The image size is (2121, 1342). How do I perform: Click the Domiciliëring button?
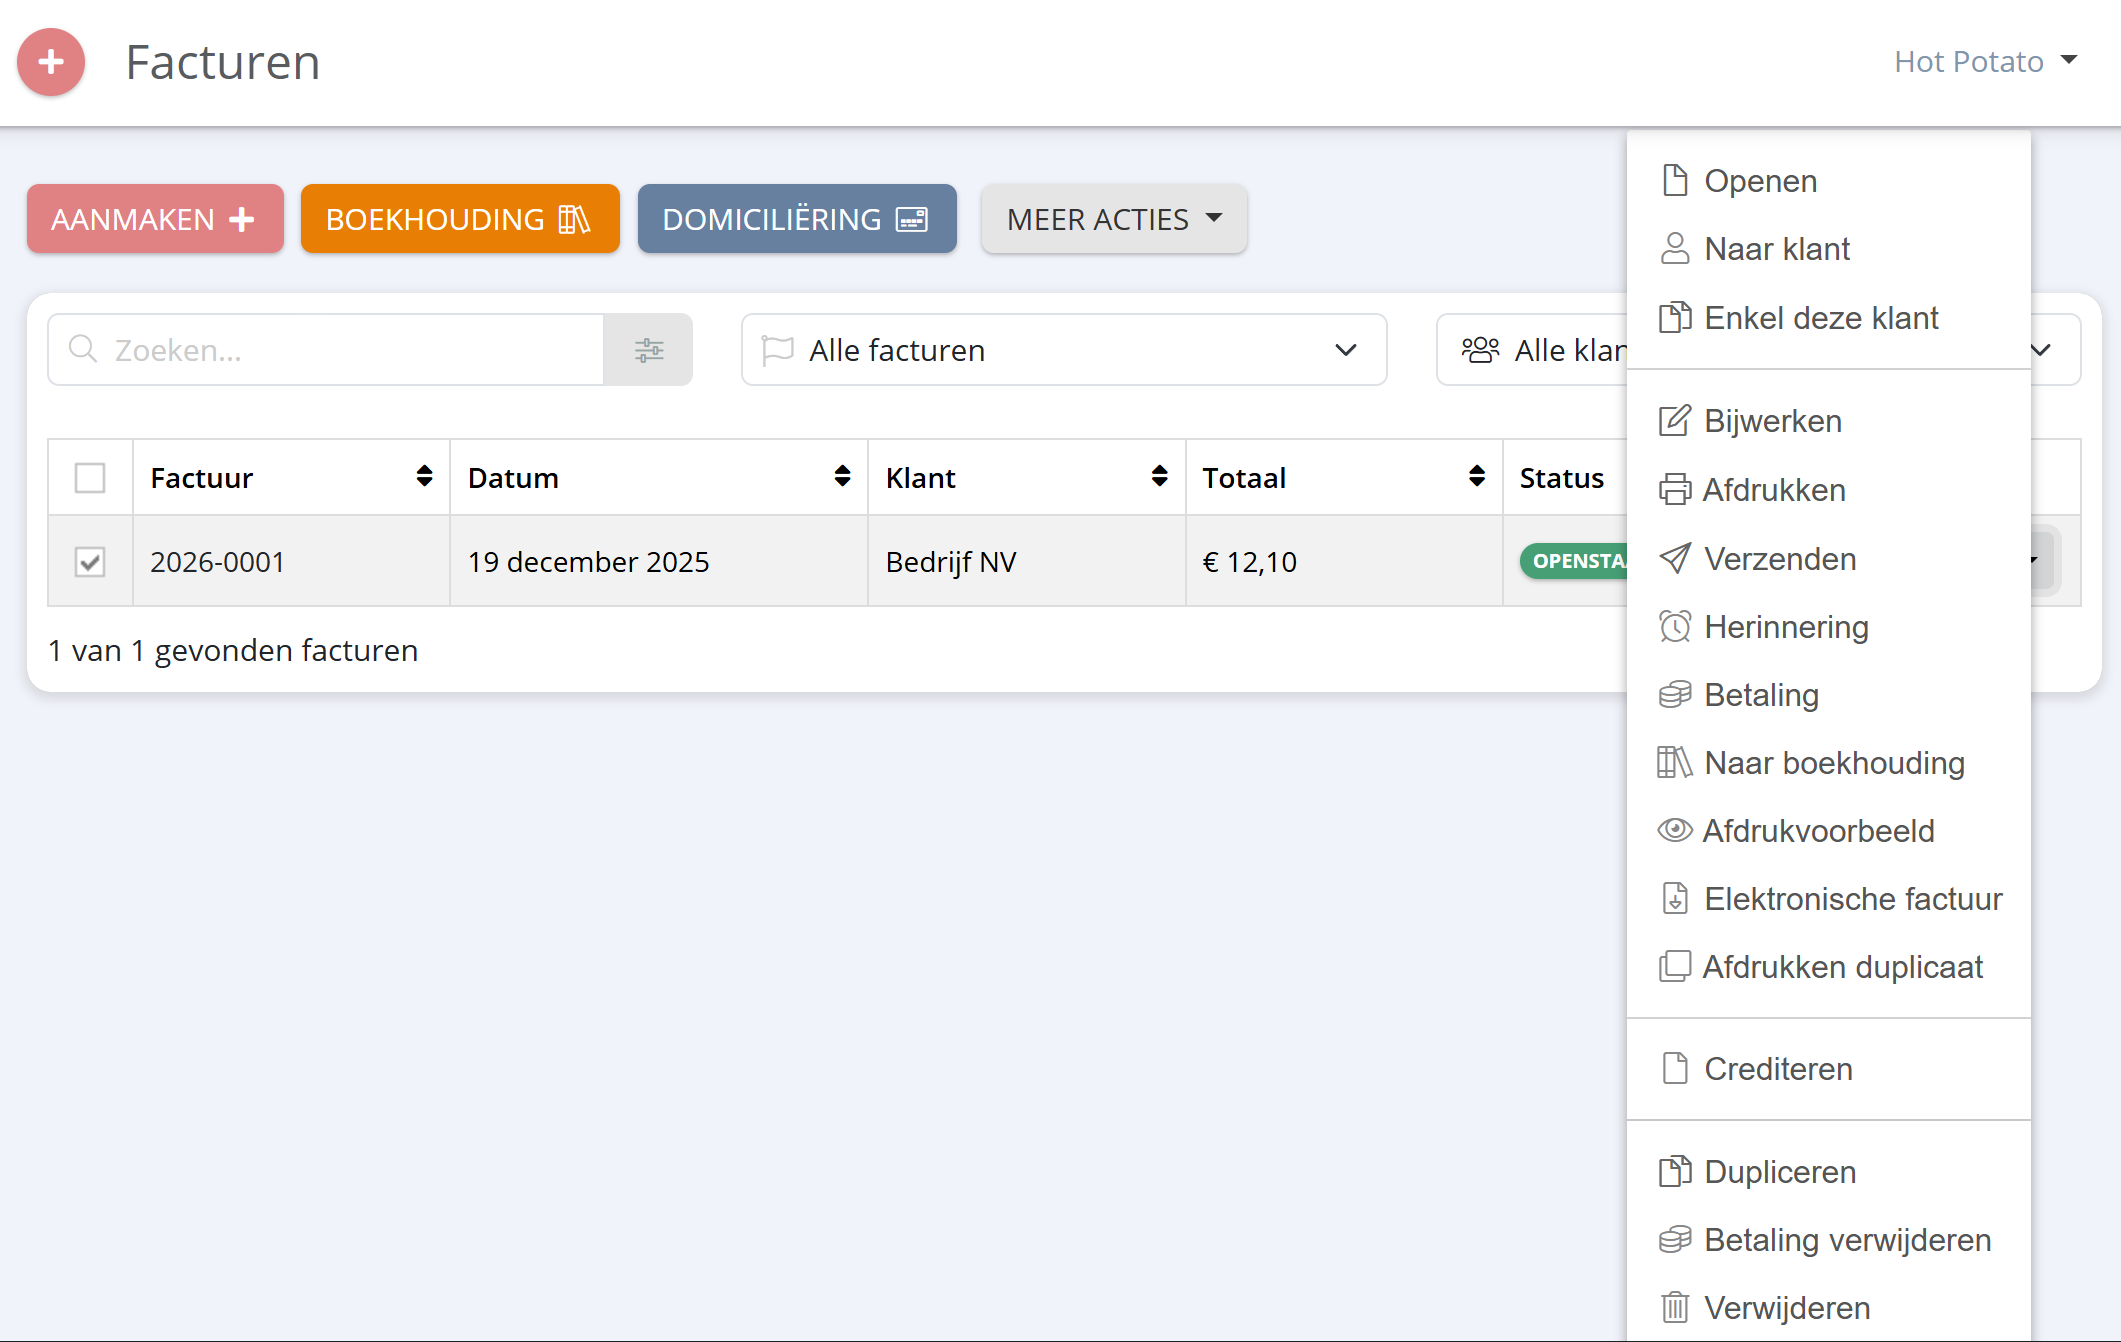pos(796,219)
